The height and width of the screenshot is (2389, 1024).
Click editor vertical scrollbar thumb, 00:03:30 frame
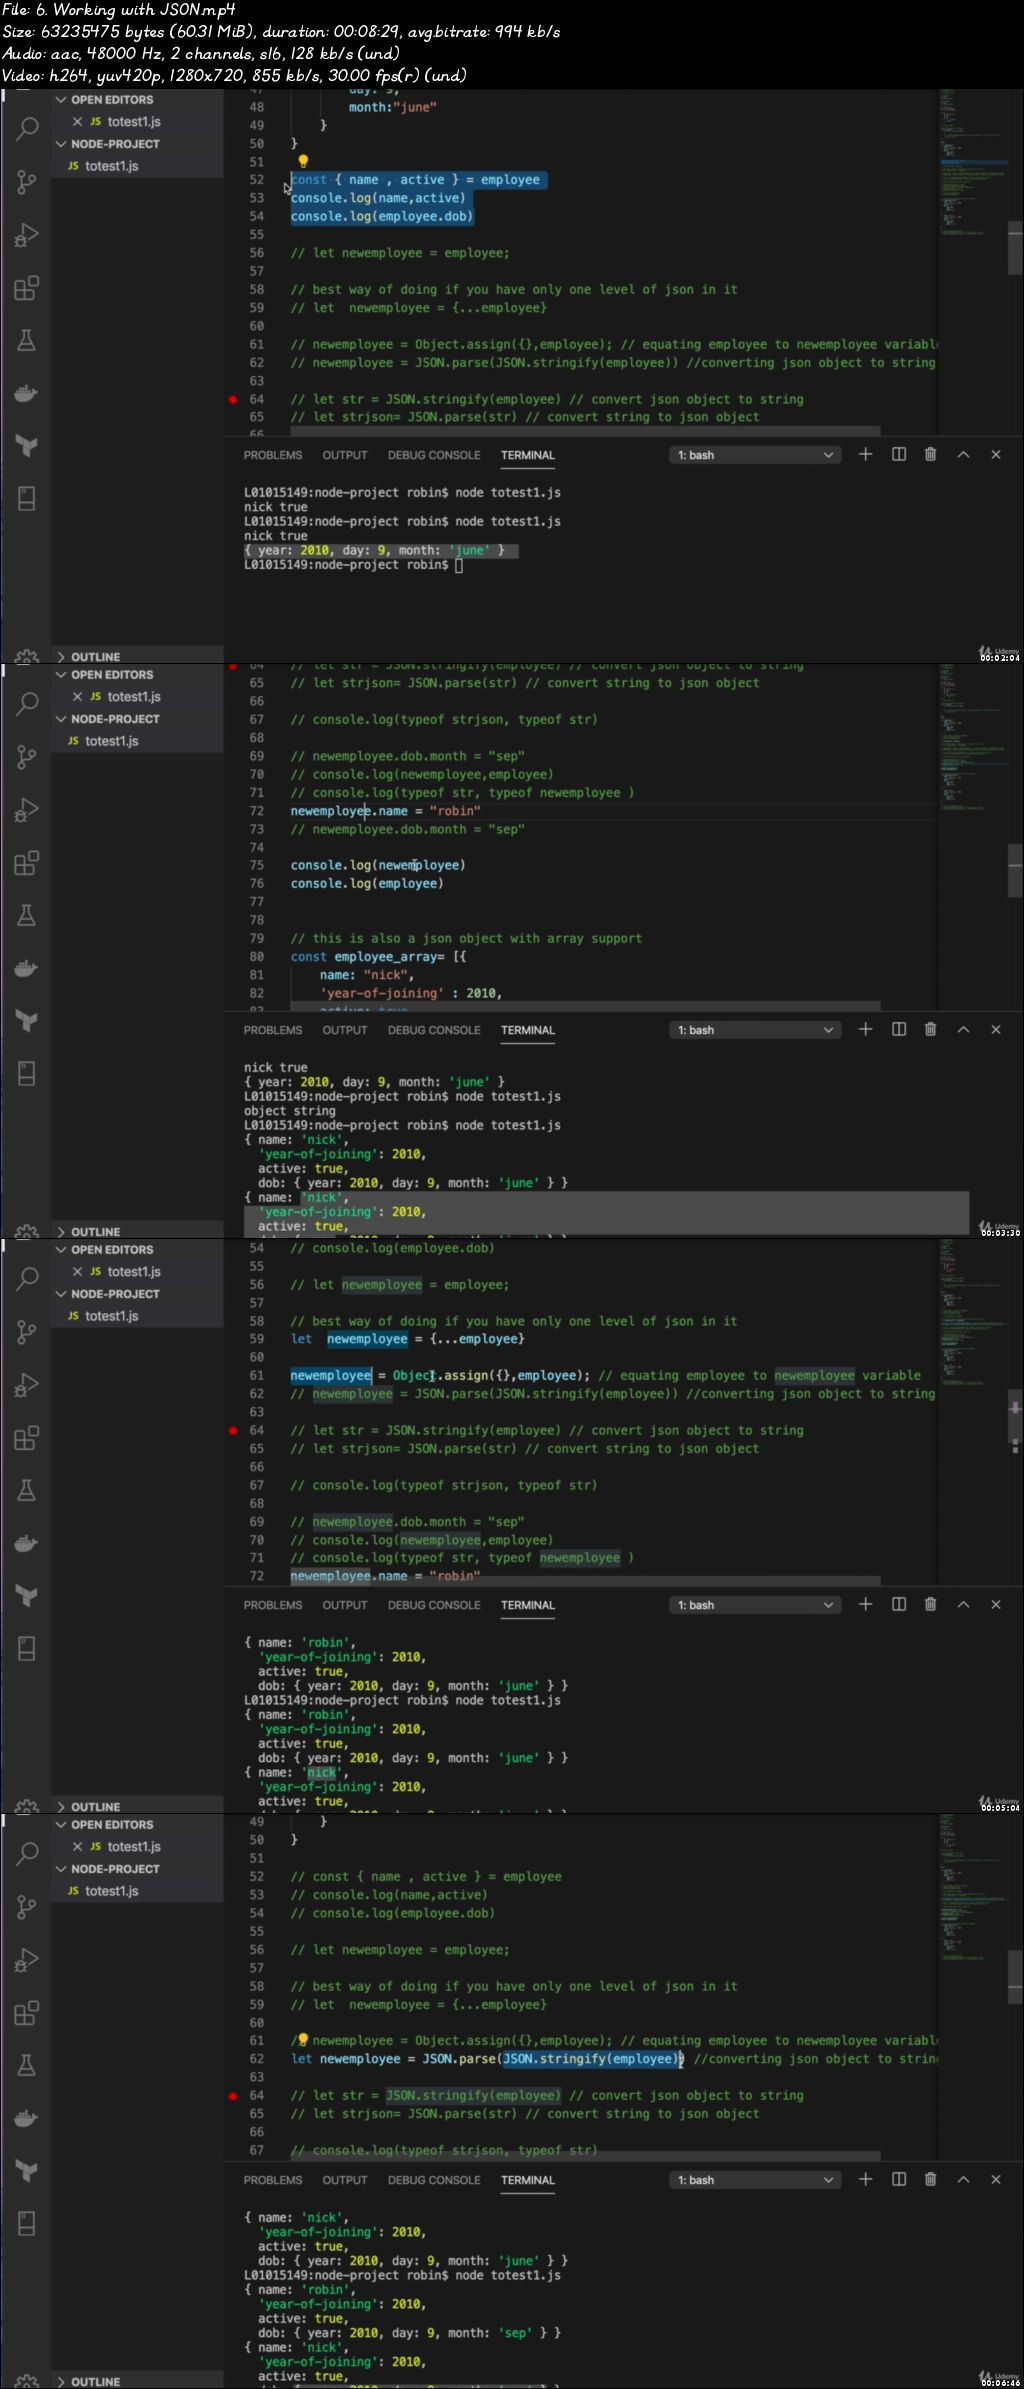click(1016, 870)
